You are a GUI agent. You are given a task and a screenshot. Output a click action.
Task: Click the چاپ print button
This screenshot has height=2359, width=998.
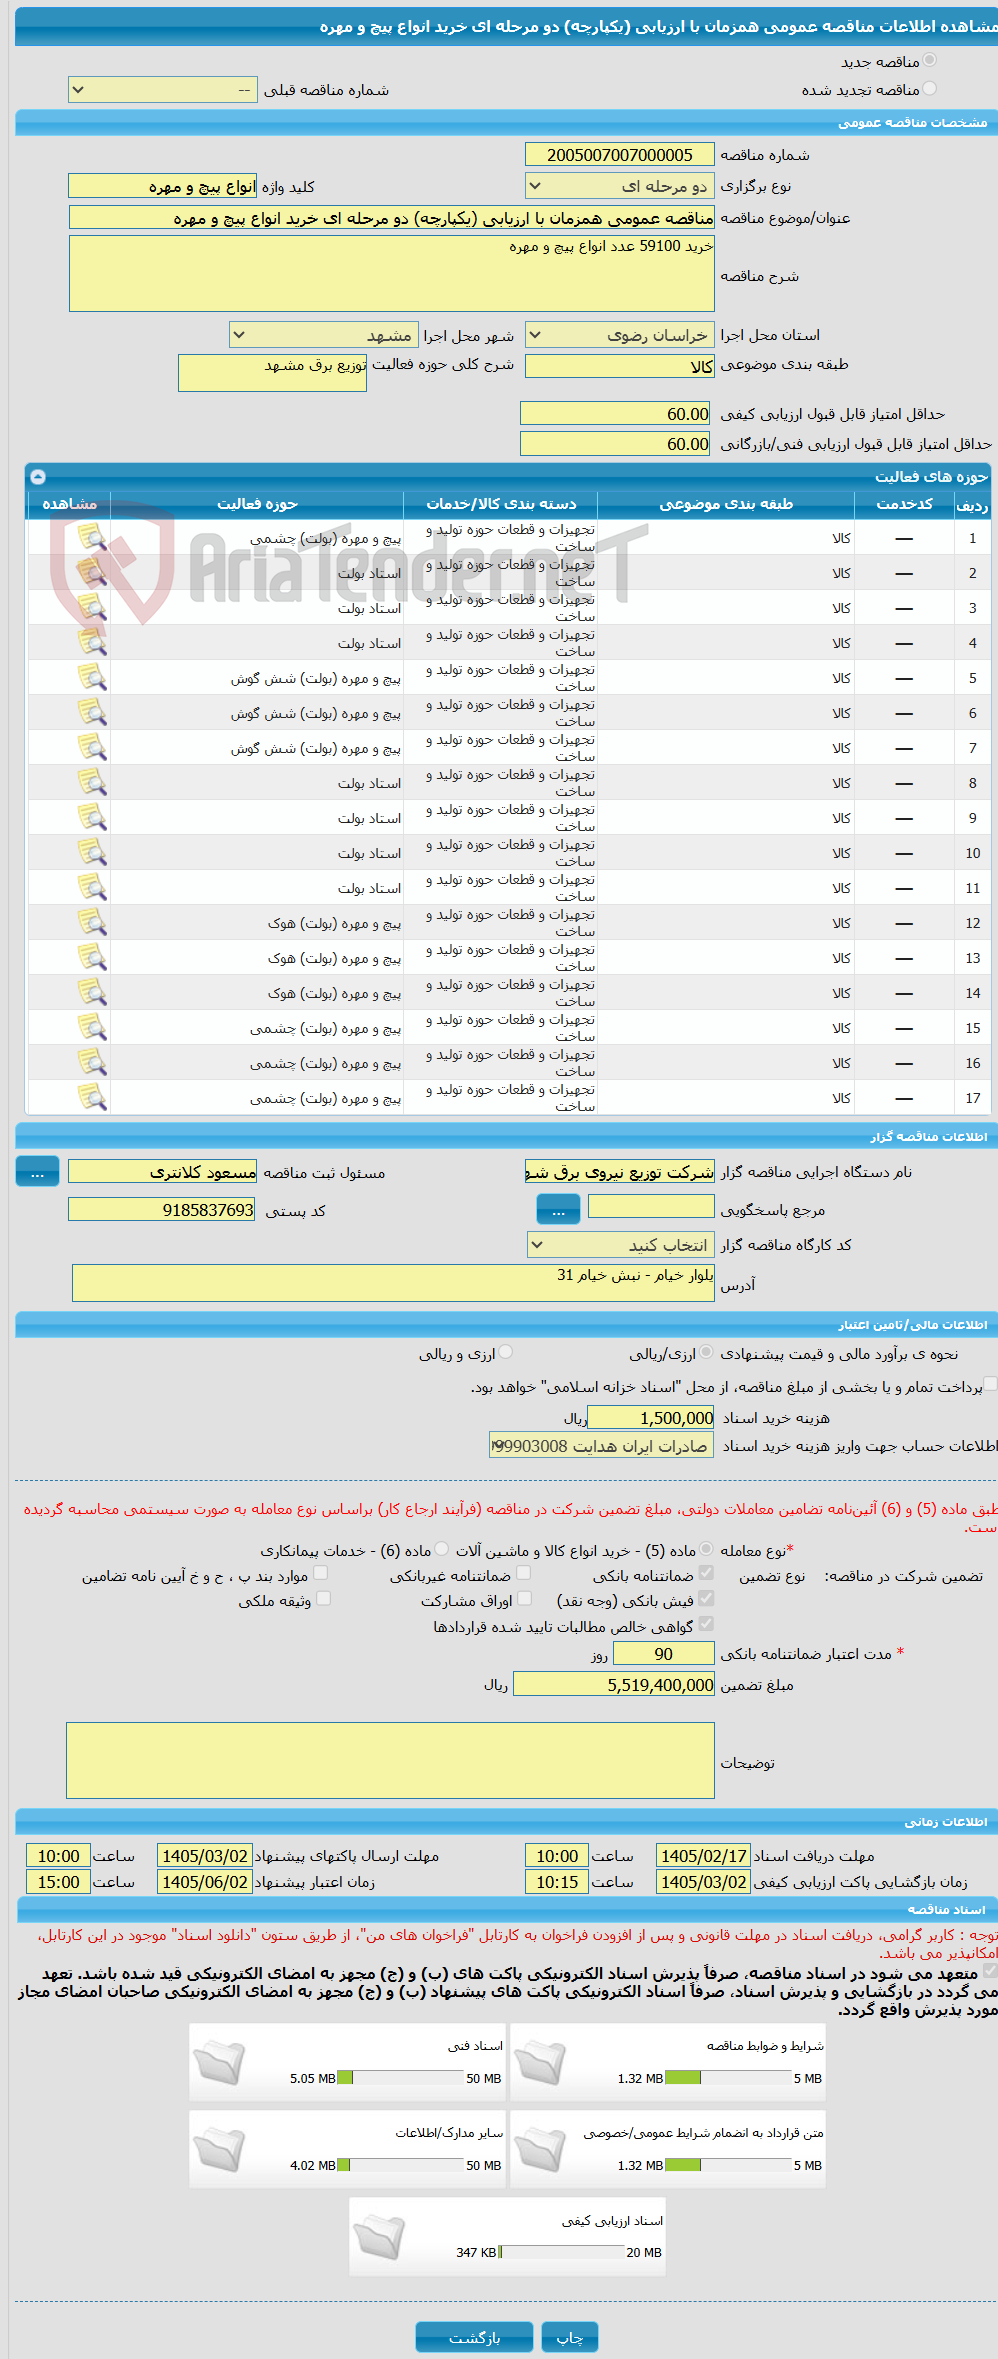tap(570, 2337)
